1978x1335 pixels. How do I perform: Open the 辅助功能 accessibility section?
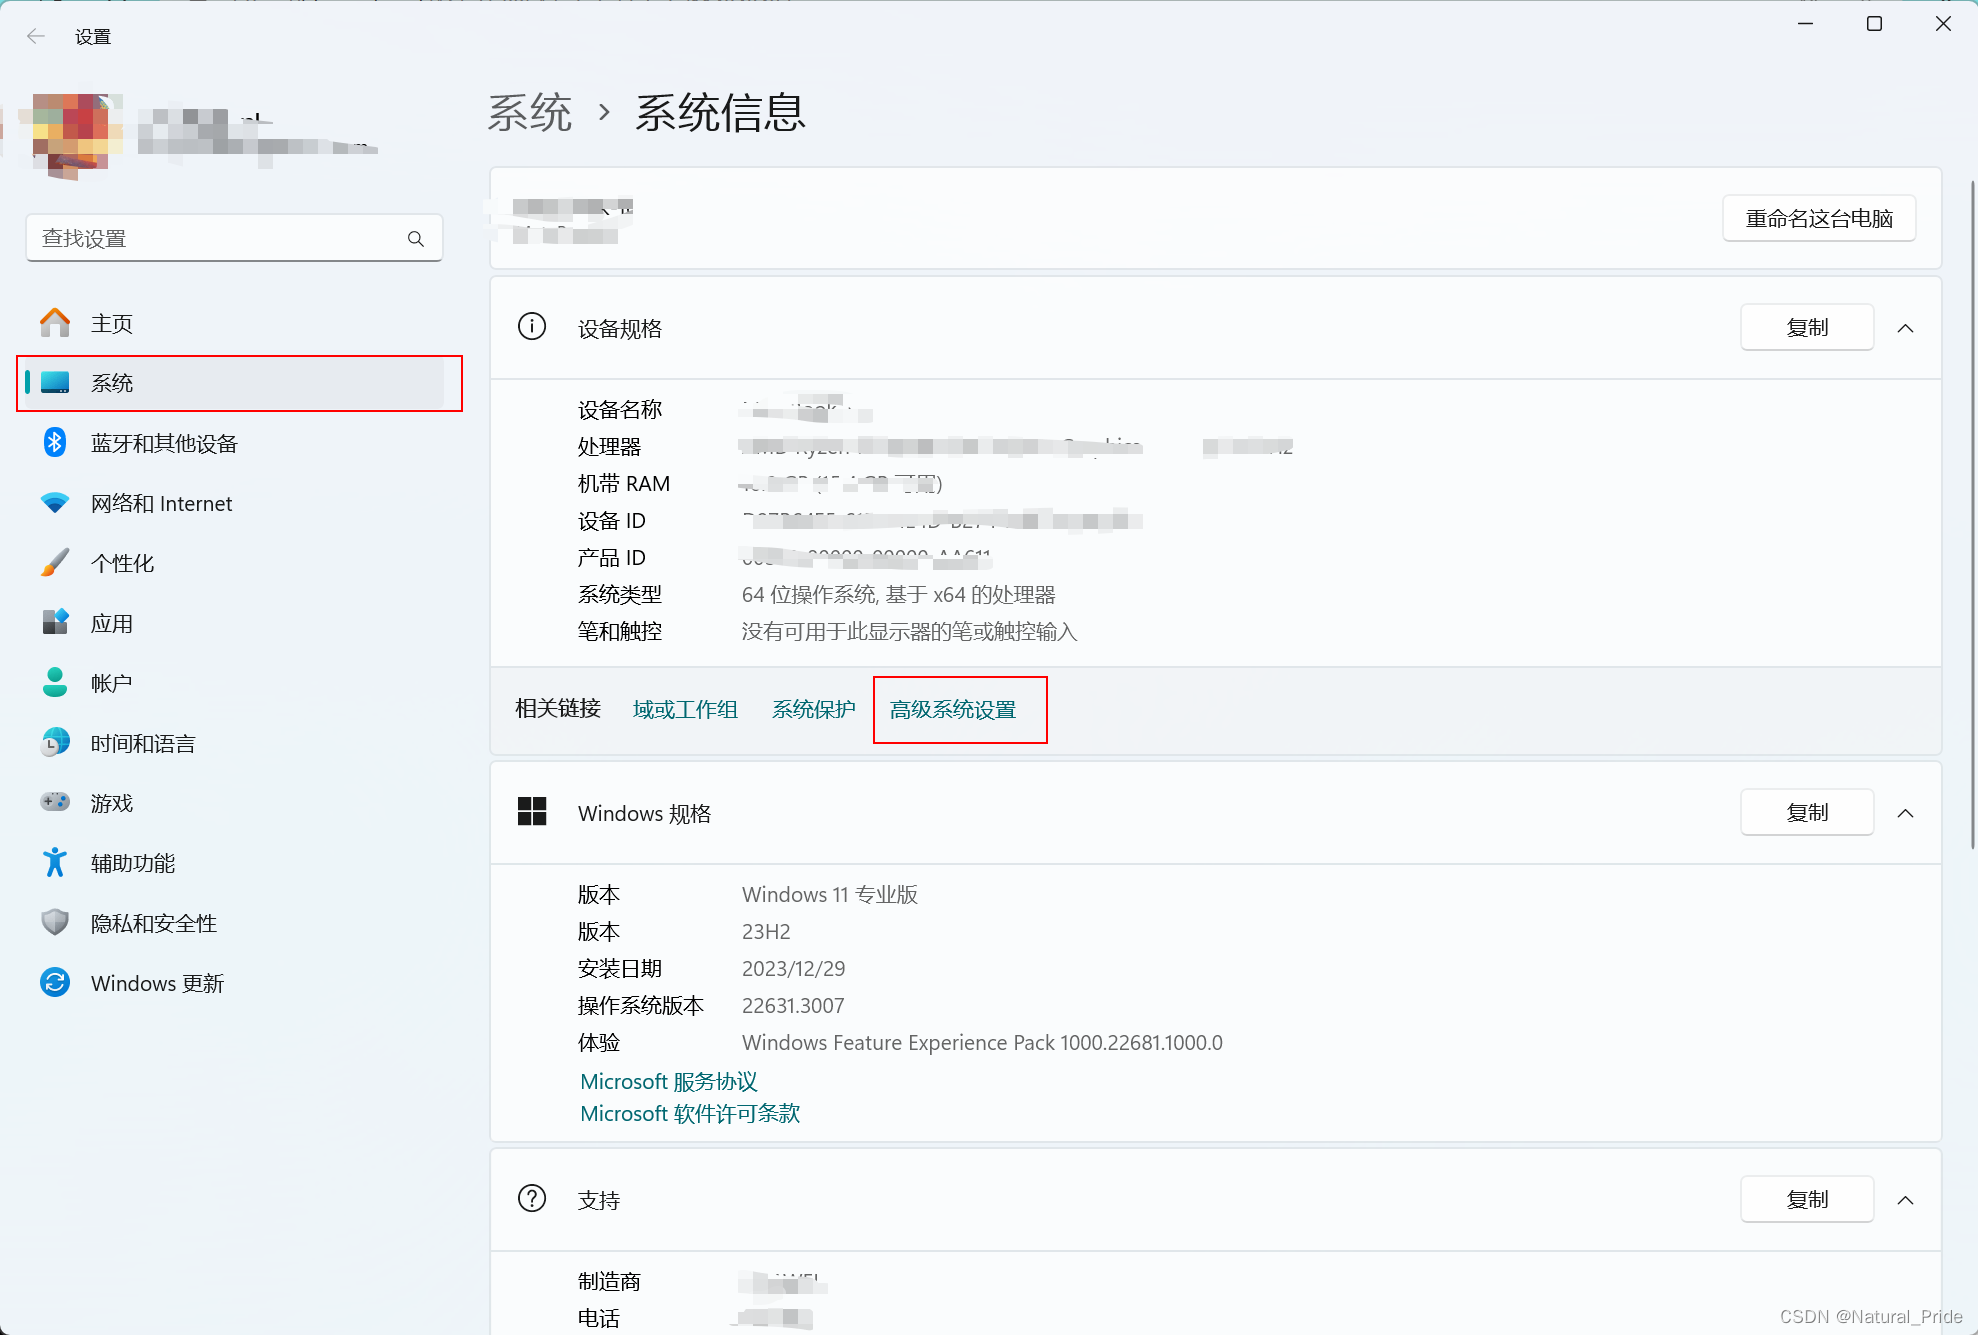[132, 864]
